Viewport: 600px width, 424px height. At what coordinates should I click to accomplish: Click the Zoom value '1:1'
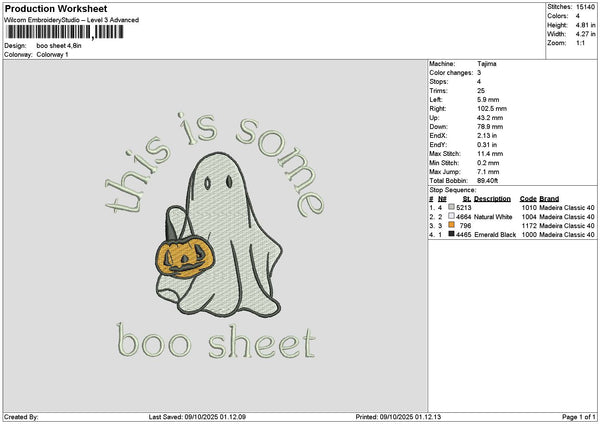[580, 43]
